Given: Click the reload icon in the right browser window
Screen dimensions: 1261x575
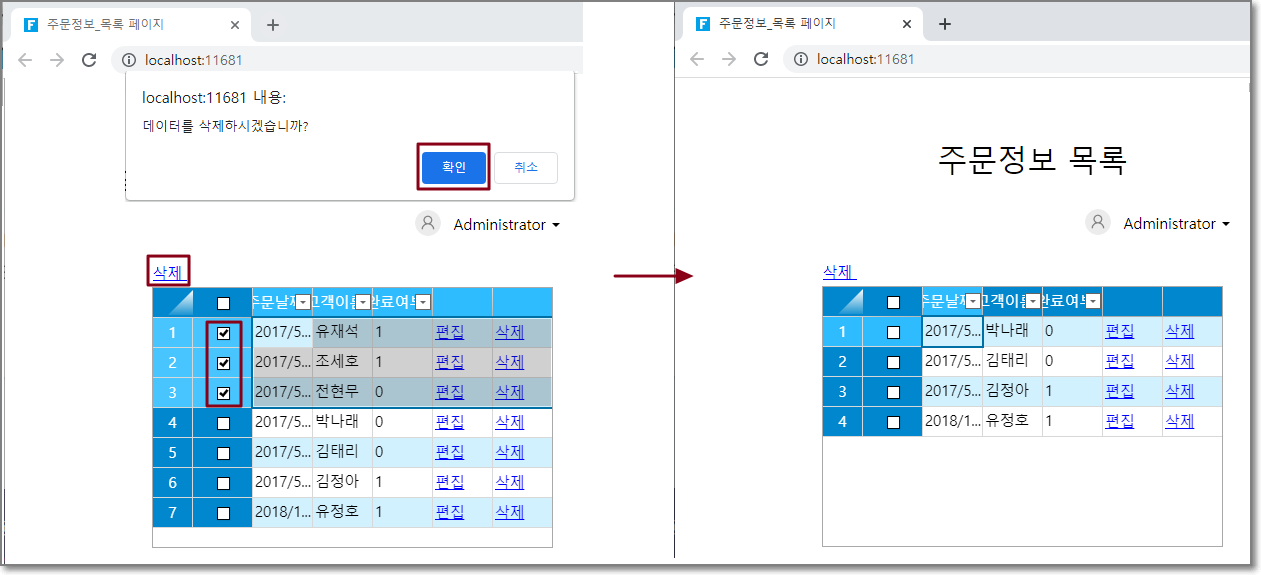Looking at the screenshot, I should [761, 59].
